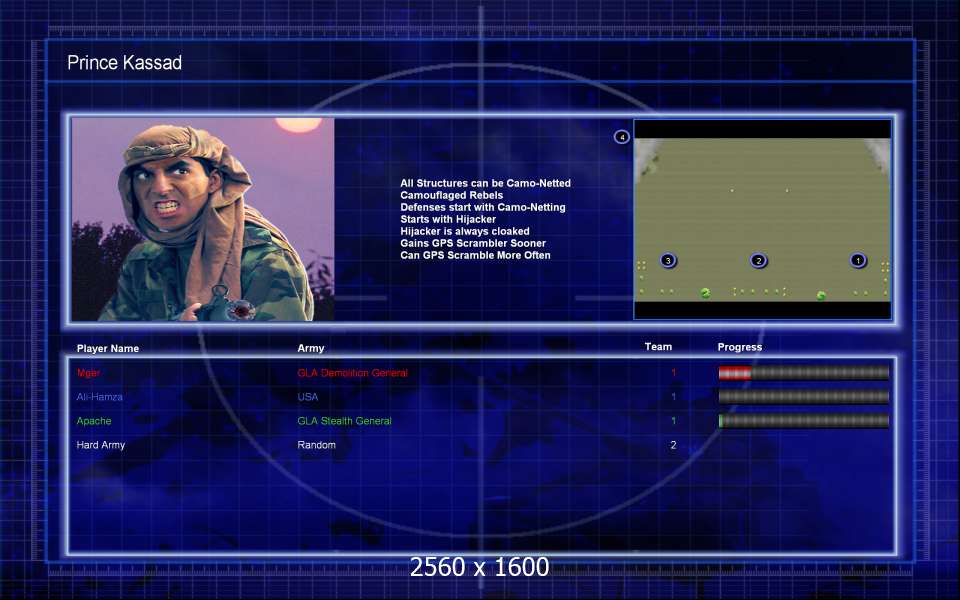Click team number 1 in the Ali-Hamza row
This screenshot has height=600, width=960.
pos(673,397)
